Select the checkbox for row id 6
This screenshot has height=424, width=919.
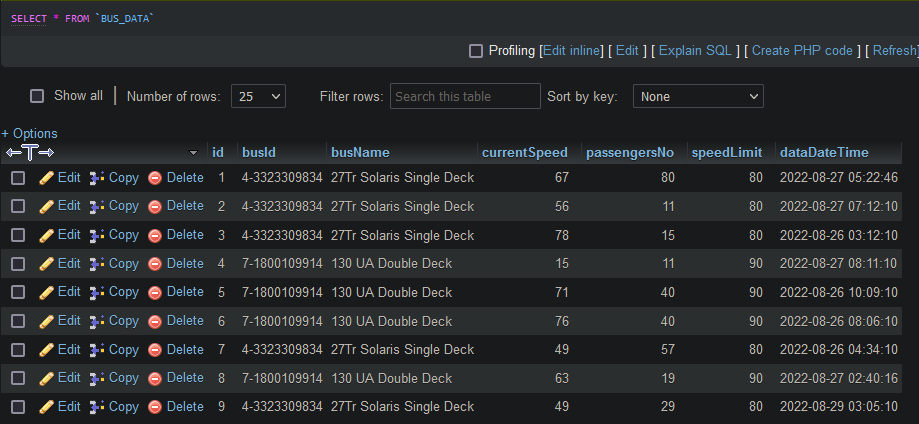pyautogui.click(x=18, y=321)
